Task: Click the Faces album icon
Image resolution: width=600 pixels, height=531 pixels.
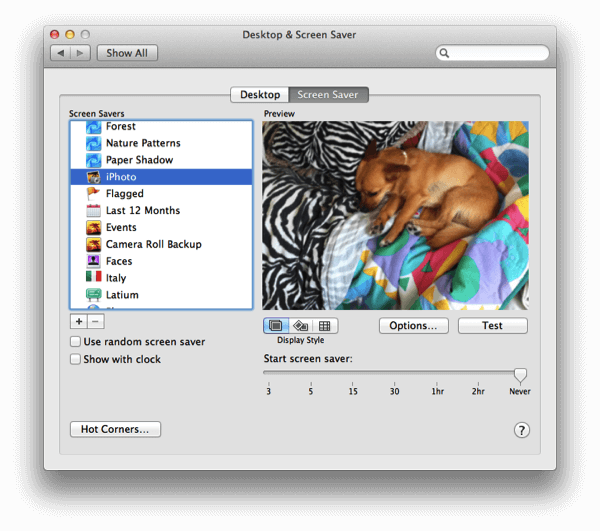Action: (x=93, y=261)
